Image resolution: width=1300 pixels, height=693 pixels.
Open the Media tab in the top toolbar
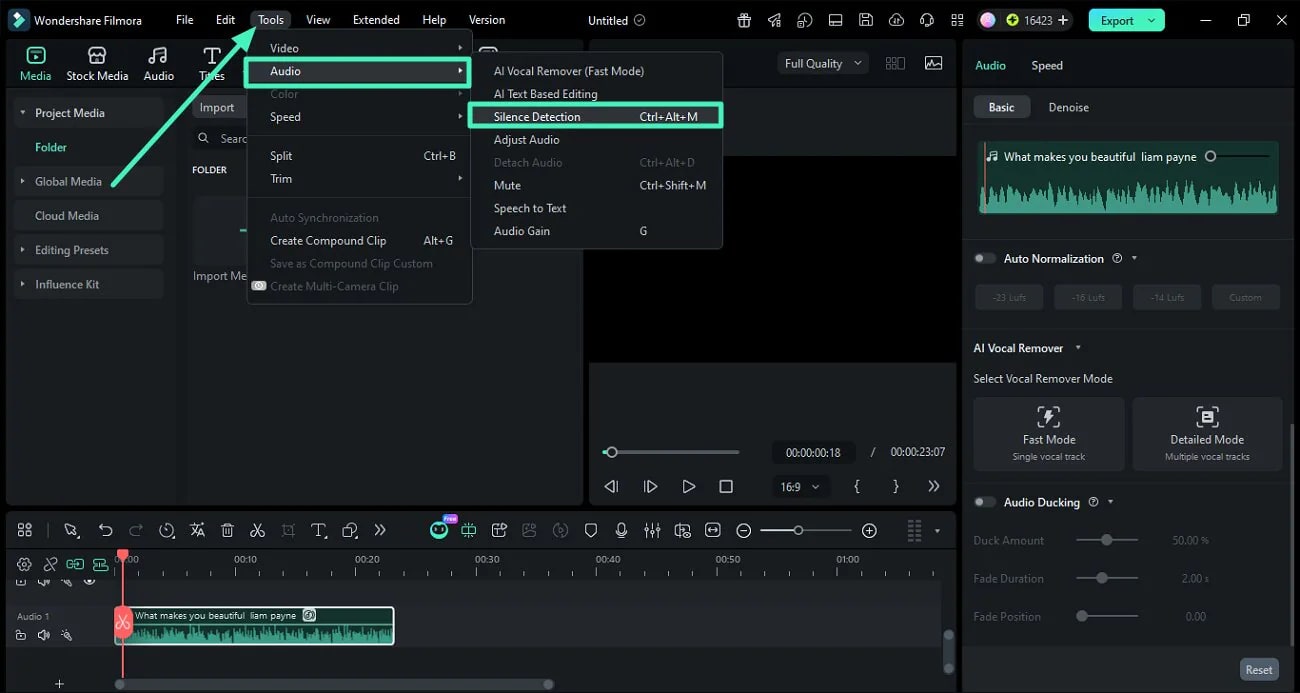click(35, 64)
